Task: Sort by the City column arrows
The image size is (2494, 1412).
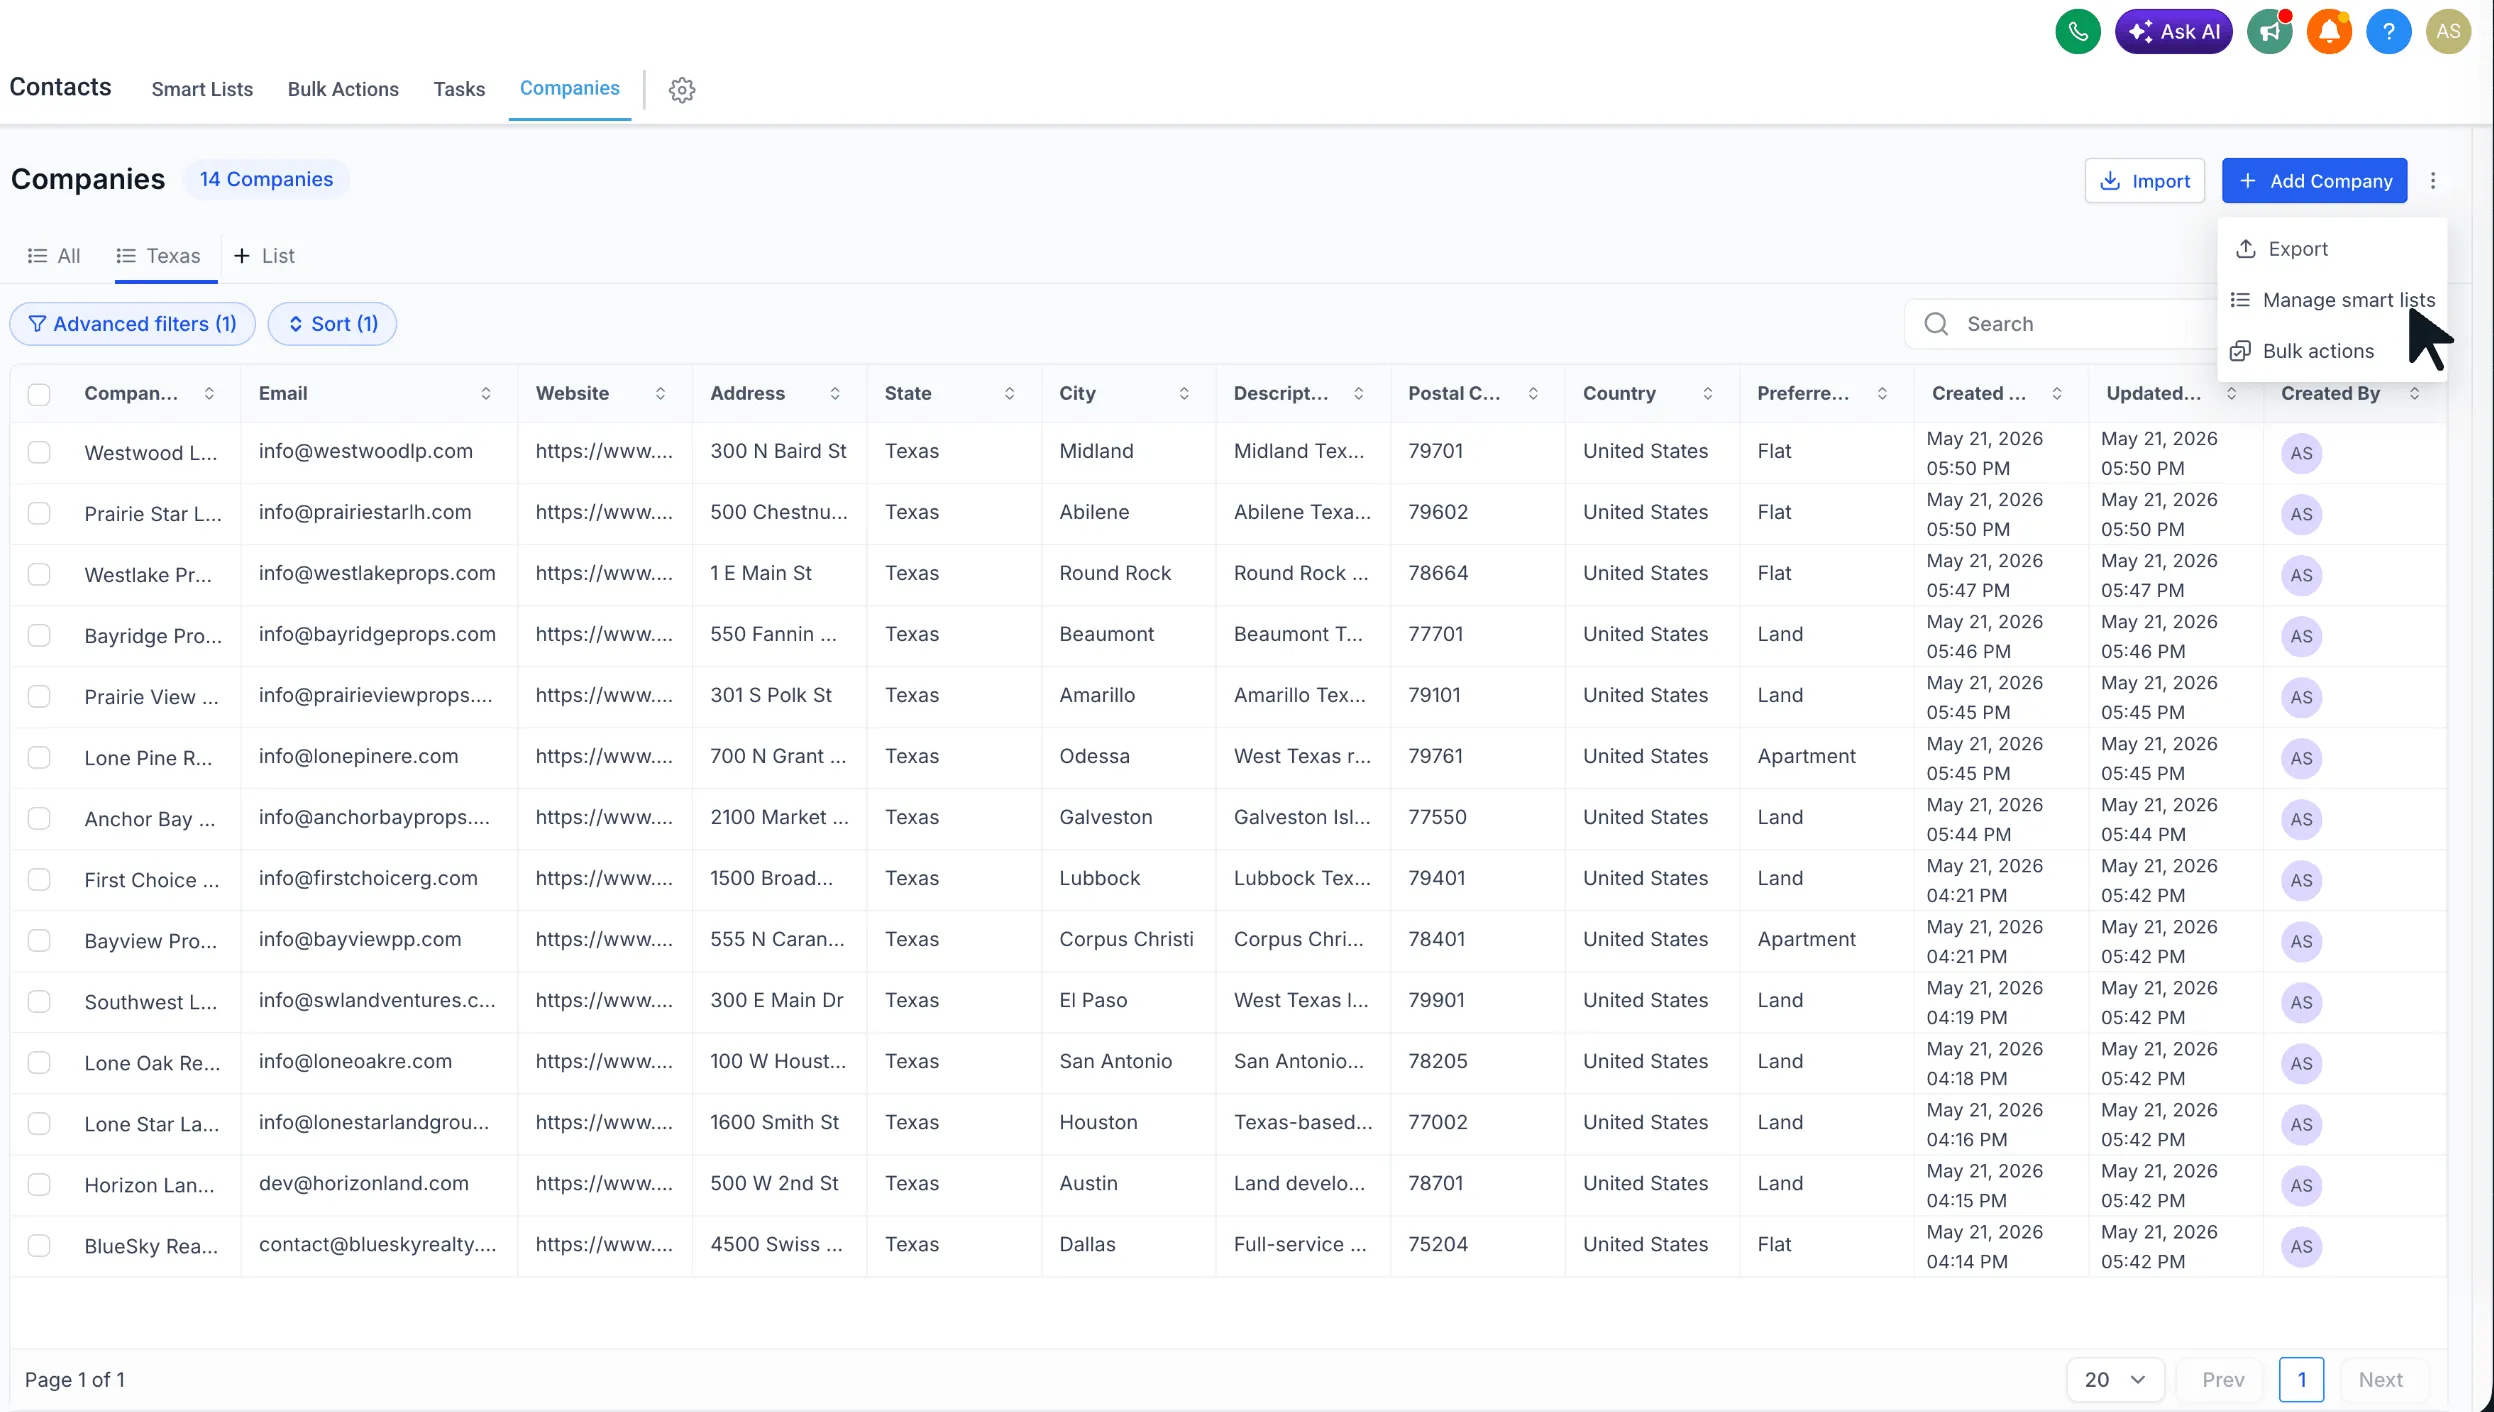Action: (1184, 394)
